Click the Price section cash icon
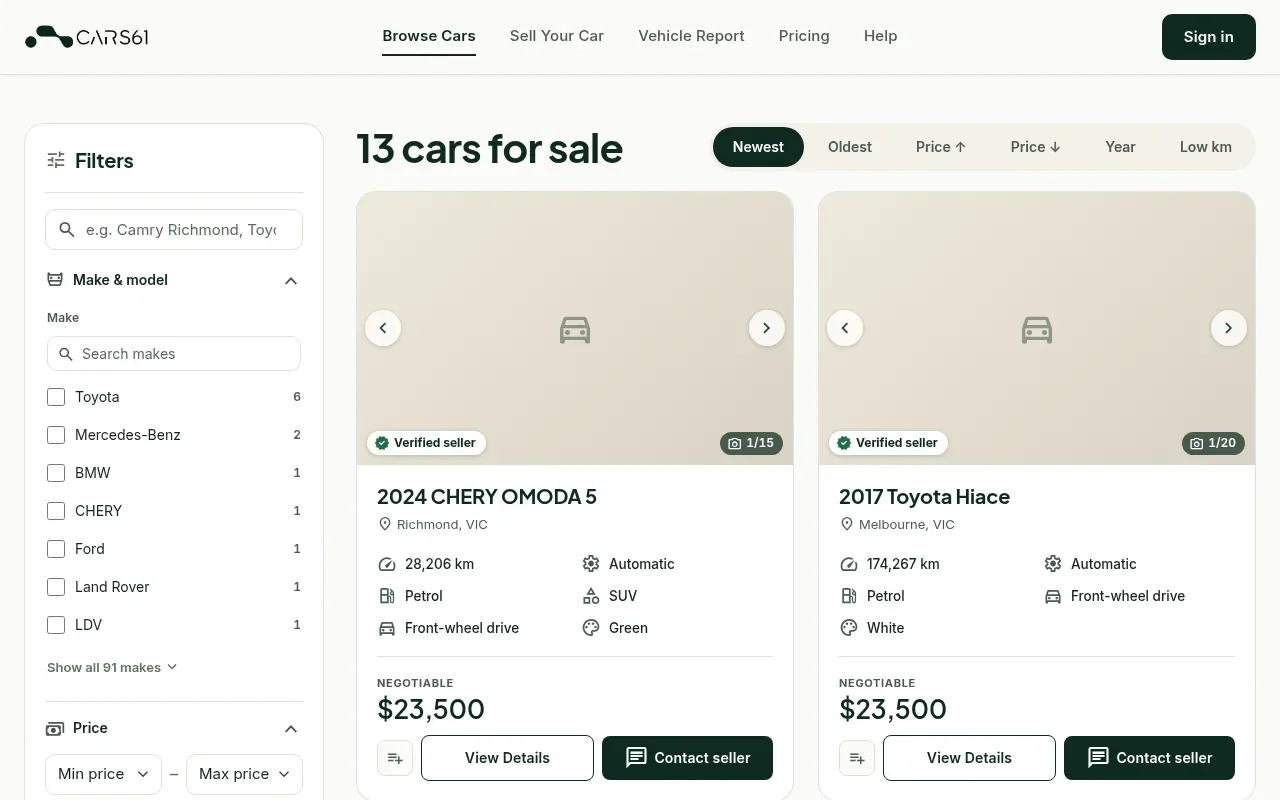 (56, 728)
